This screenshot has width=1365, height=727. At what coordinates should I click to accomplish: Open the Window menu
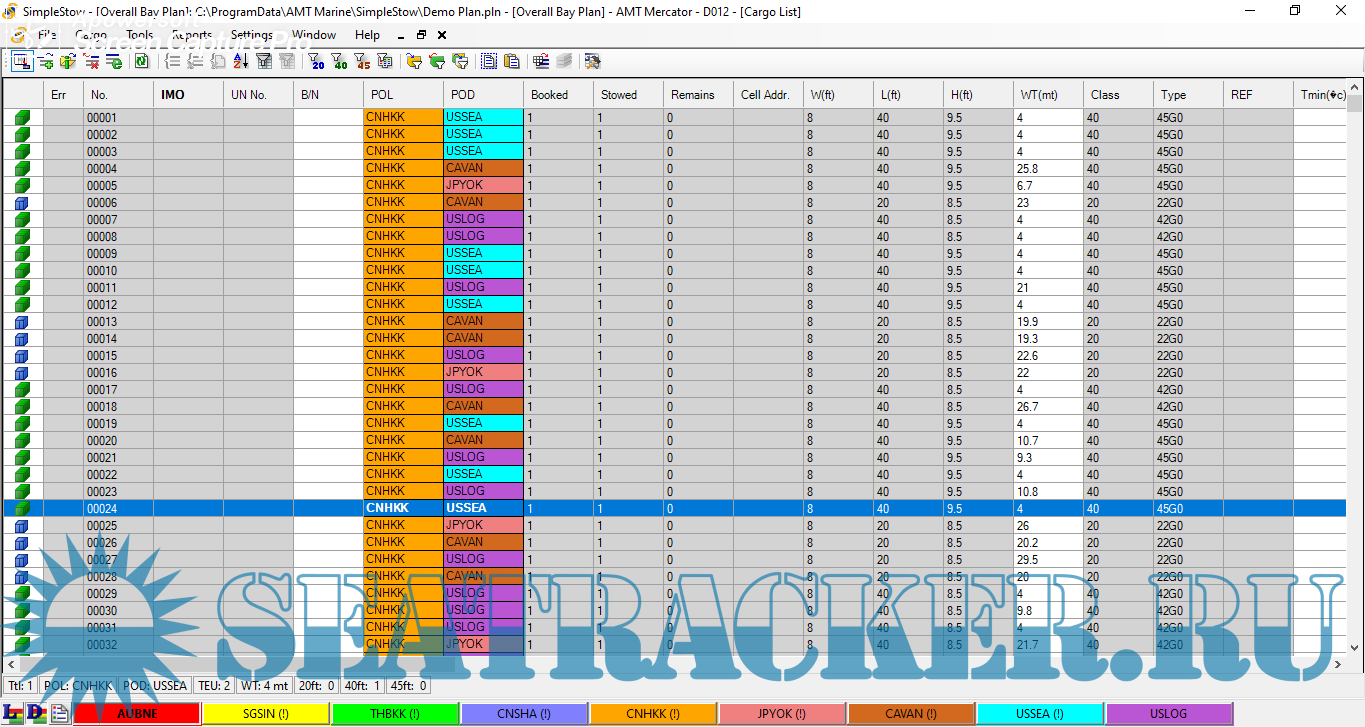pos(314,35)
